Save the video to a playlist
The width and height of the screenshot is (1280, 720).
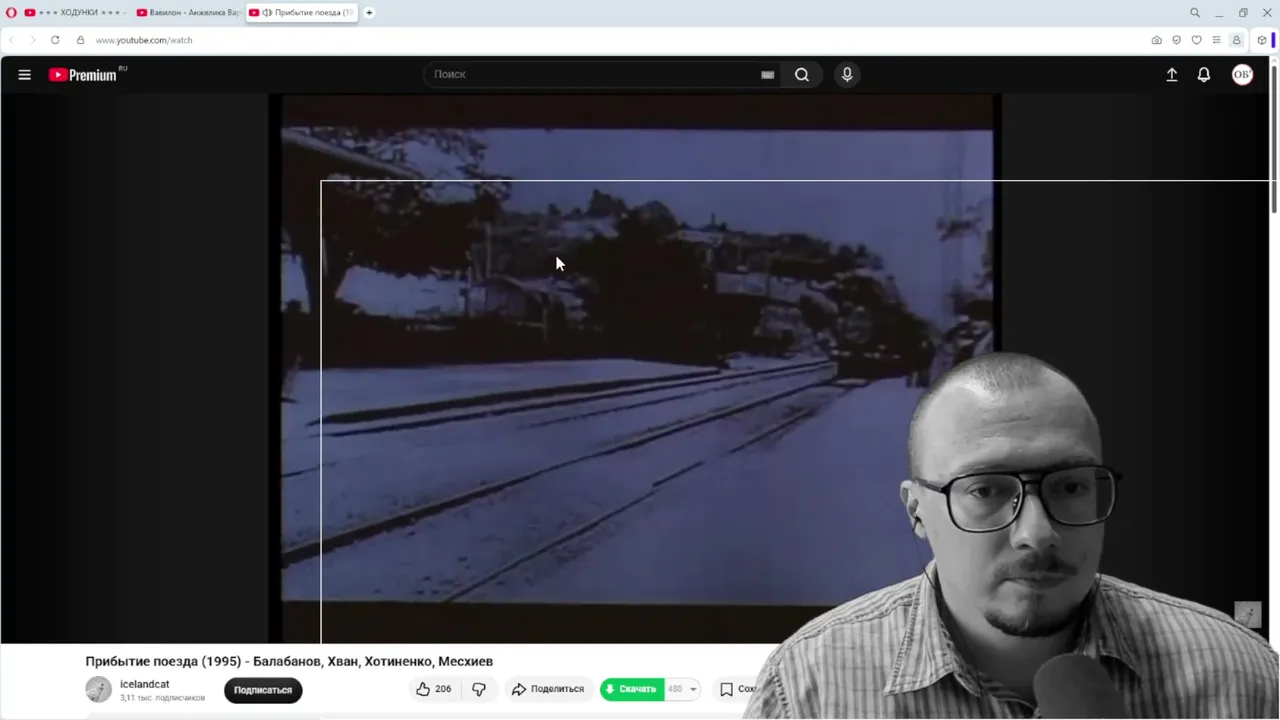click(738, 689)
